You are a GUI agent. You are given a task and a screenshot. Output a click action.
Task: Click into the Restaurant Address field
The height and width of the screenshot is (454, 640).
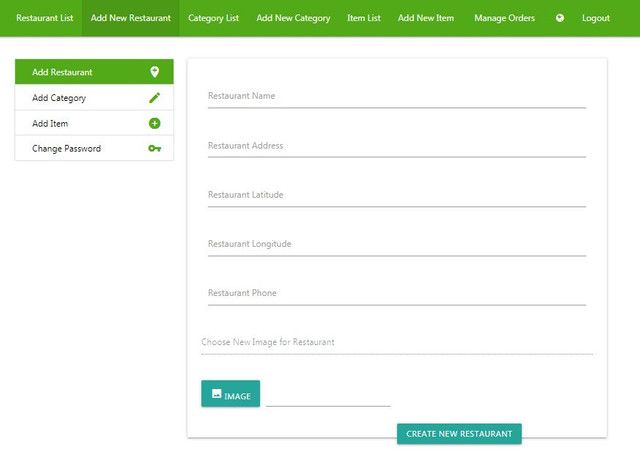tap(396, 146)
